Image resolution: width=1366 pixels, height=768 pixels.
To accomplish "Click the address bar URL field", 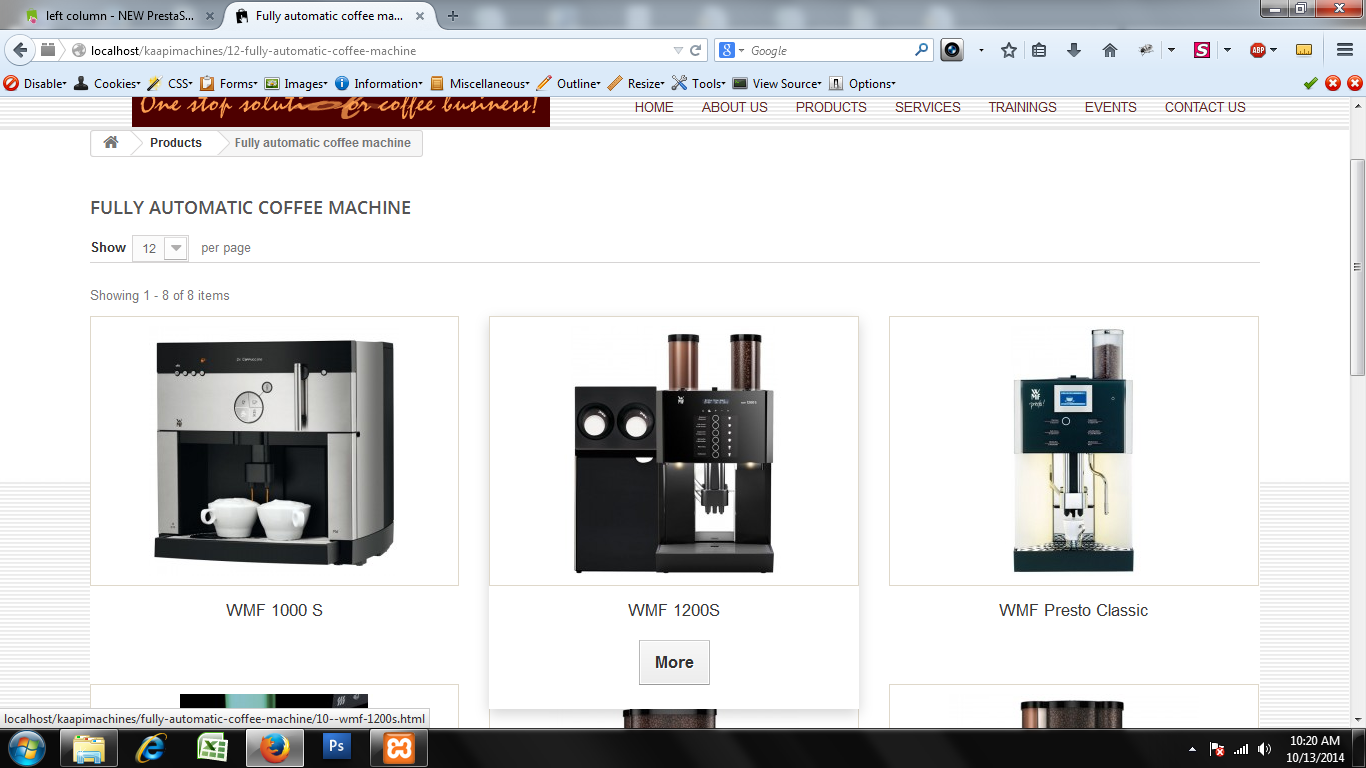I will [370, 50].
